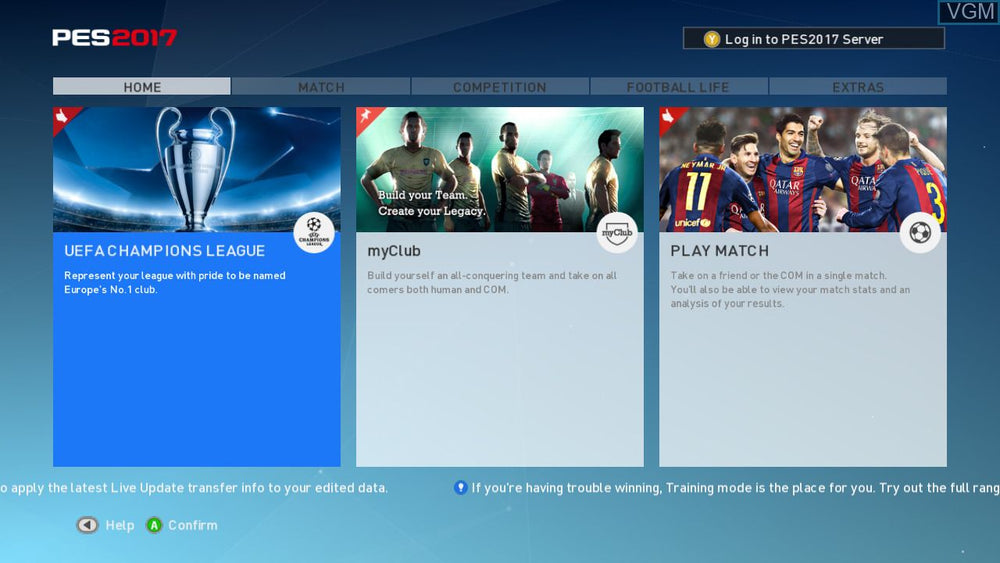Click the soccer ball Play Match badge
This screenshot has height=563, width=1000.
click(x=920, y=233)
